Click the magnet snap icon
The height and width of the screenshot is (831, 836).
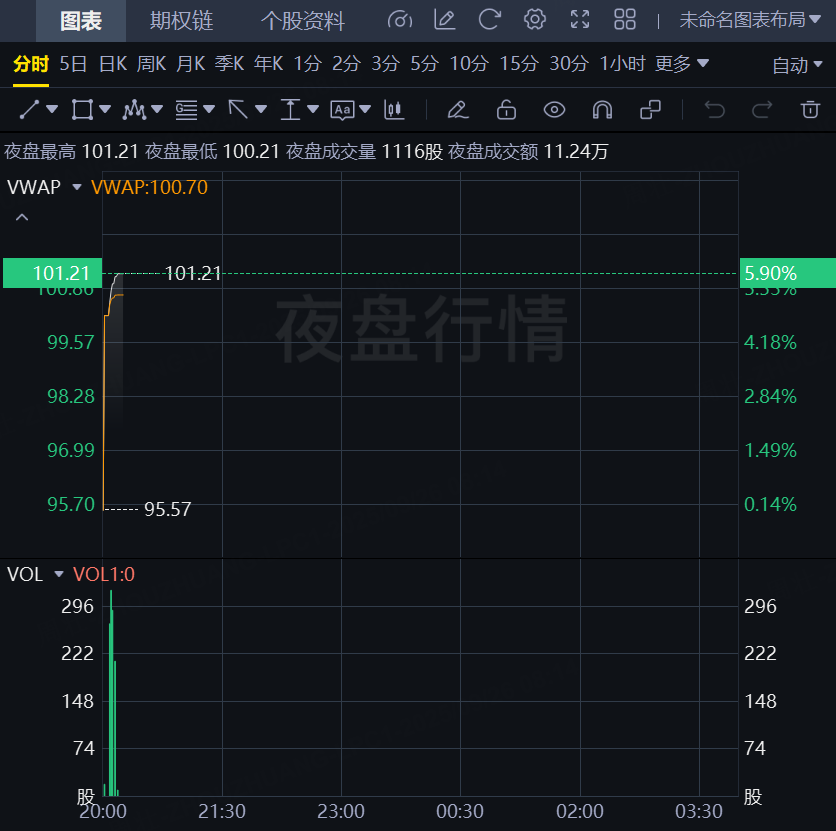pos(602,109)
